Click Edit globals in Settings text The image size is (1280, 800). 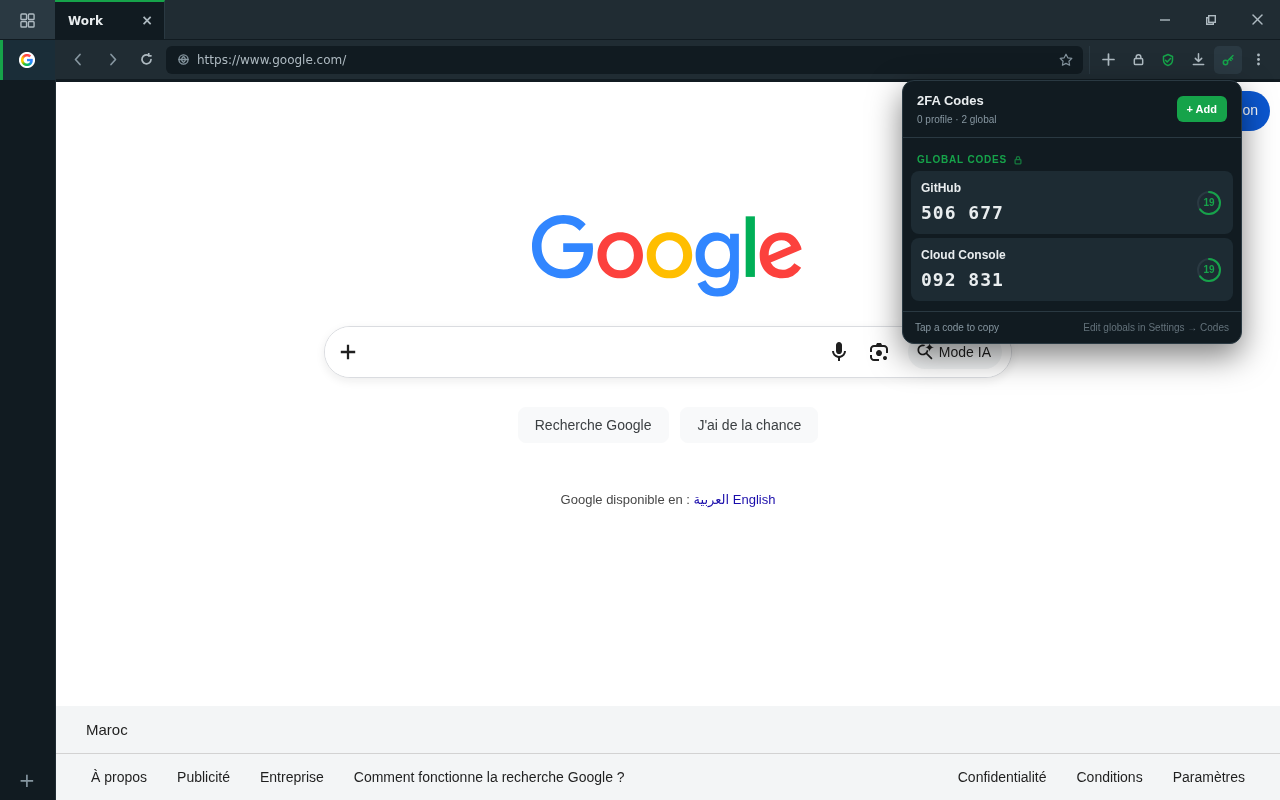tap(1156, 328)
